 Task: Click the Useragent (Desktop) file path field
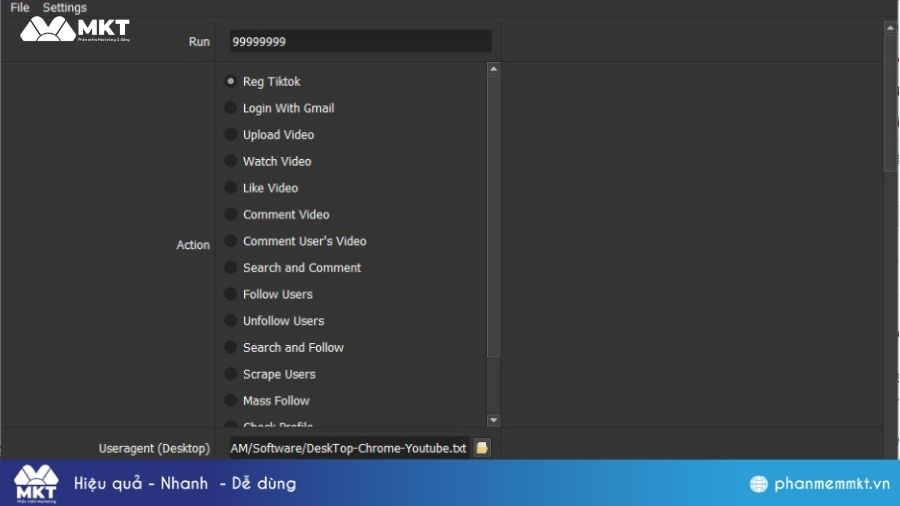pos(349,448)
